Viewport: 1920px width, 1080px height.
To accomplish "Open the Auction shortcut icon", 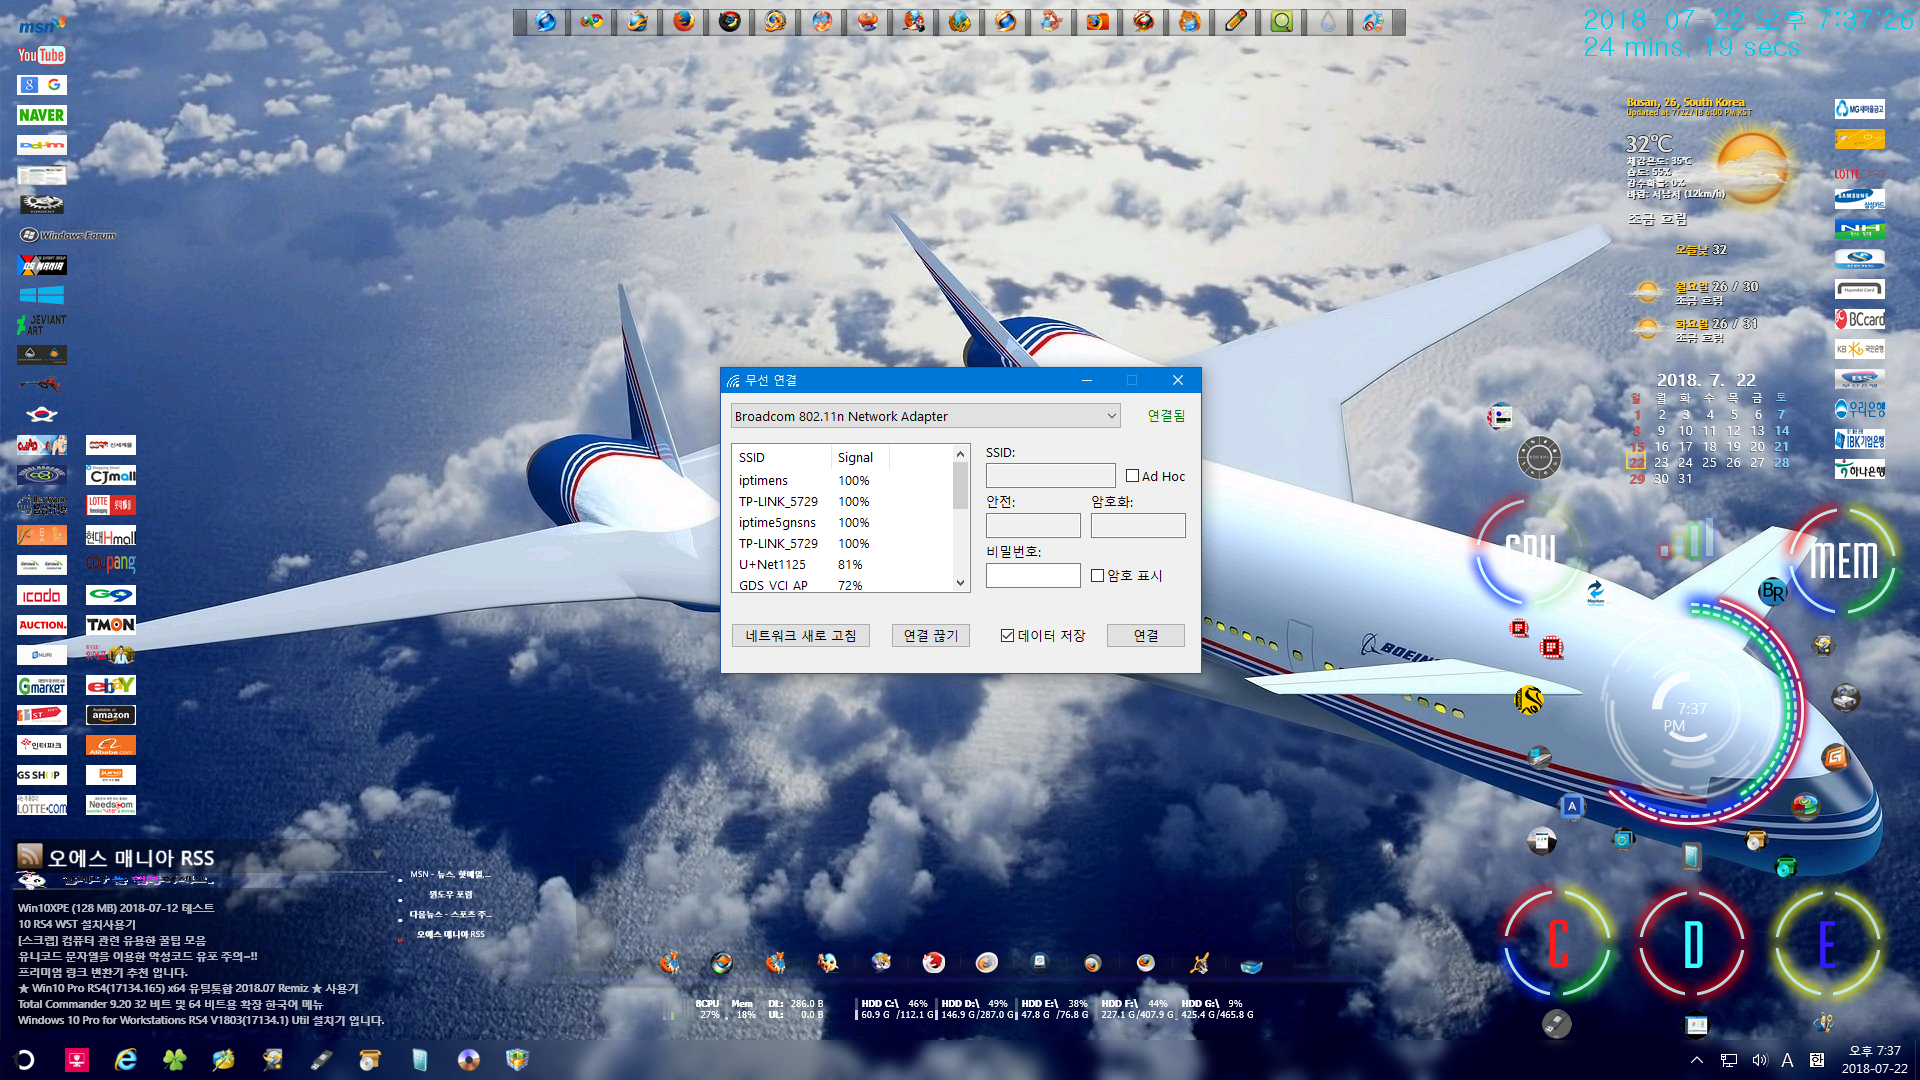I will [42, 625].
